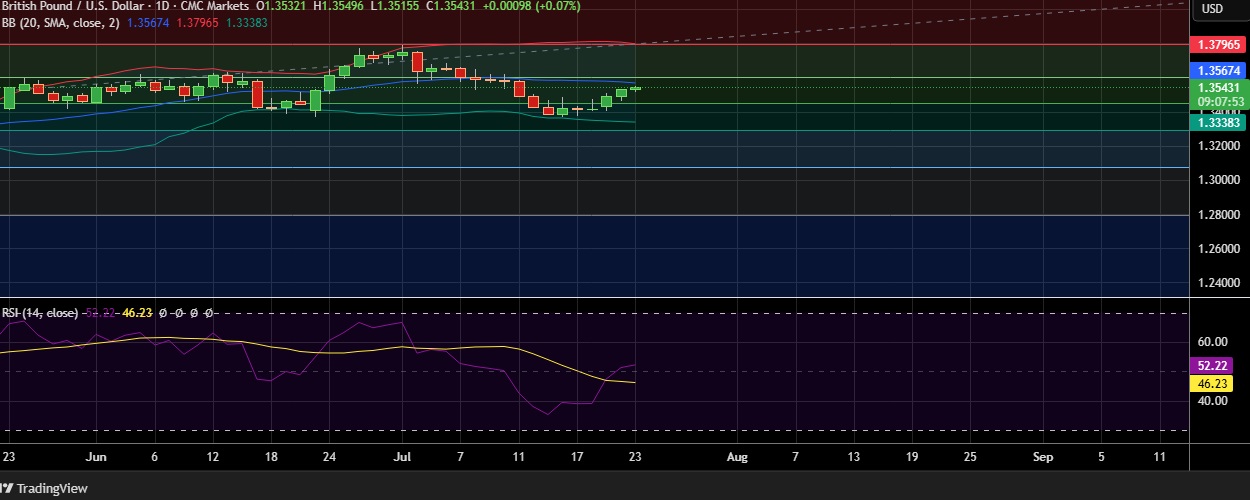This screenshot has width=1250, height=500.
Task: Click the open value O1.35321
Action: (283, 6)
